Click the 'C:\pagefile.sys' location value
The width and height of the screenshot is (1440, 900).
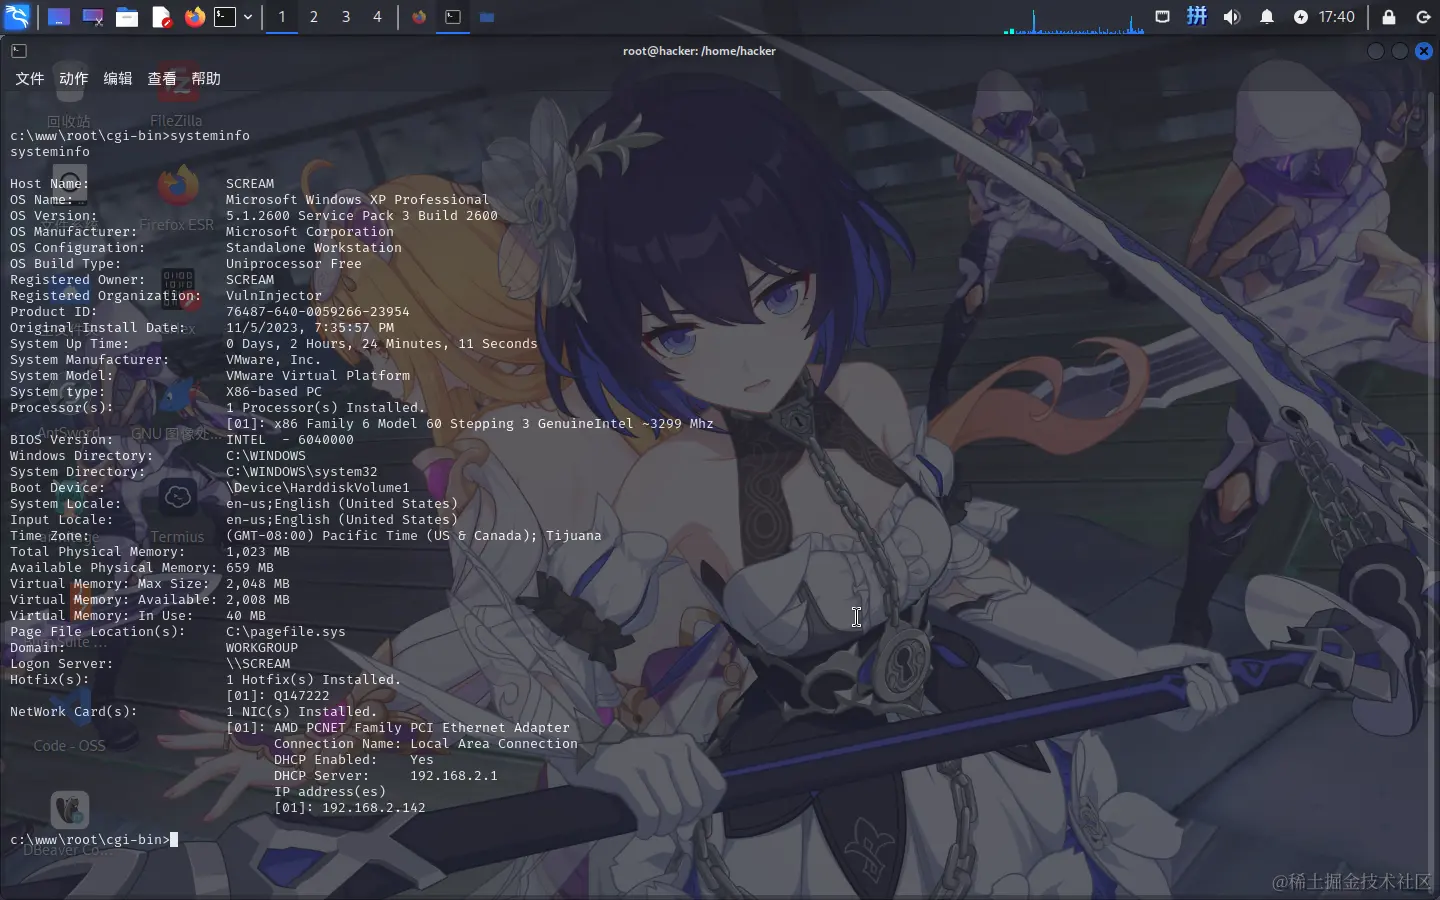click(286, 632)
